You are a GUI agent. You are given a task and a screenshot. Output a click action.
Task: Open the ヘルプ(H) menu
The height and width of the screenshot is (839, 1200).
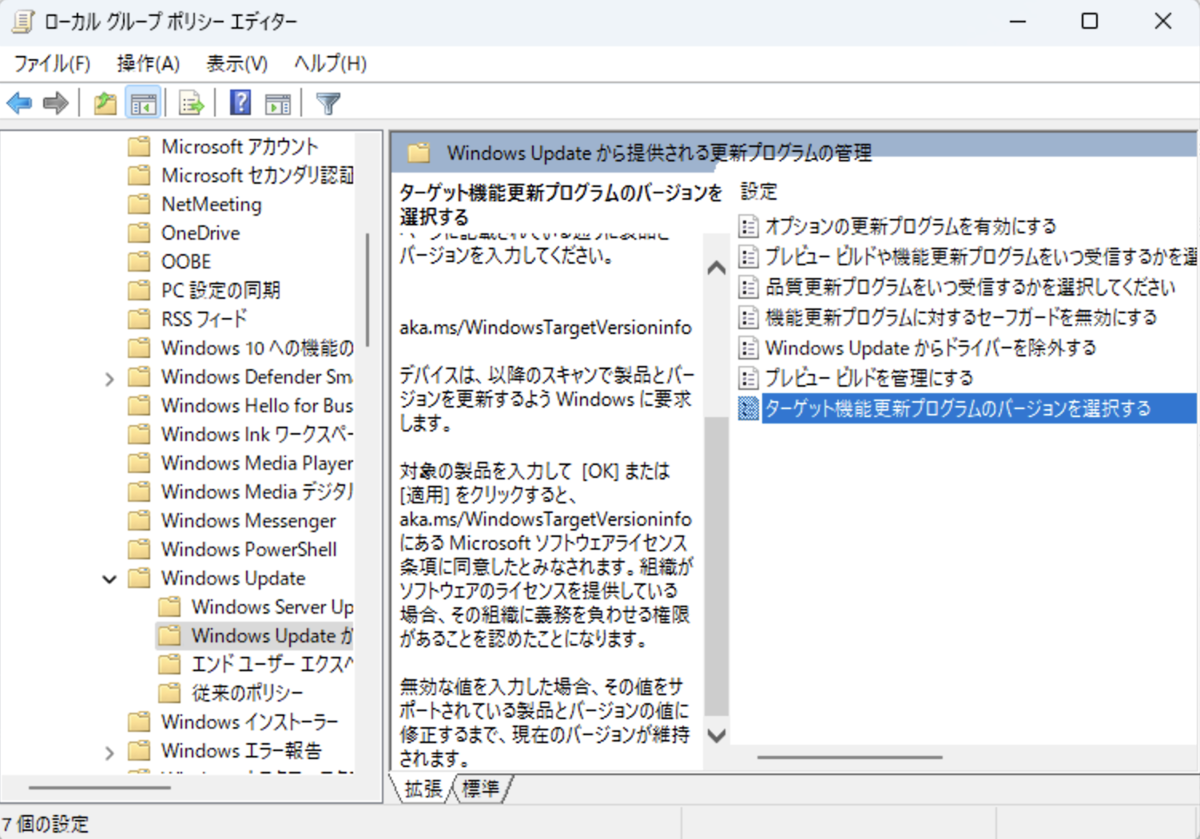330,63
